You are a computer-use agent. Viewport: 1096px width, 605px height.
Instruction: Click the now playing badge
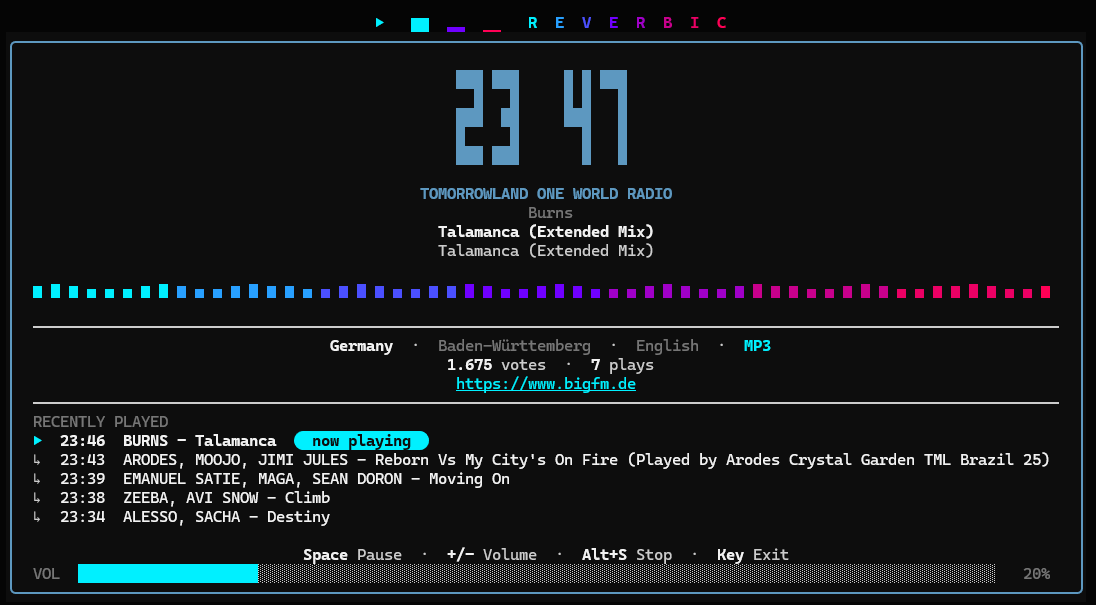[x=361, y=441]
